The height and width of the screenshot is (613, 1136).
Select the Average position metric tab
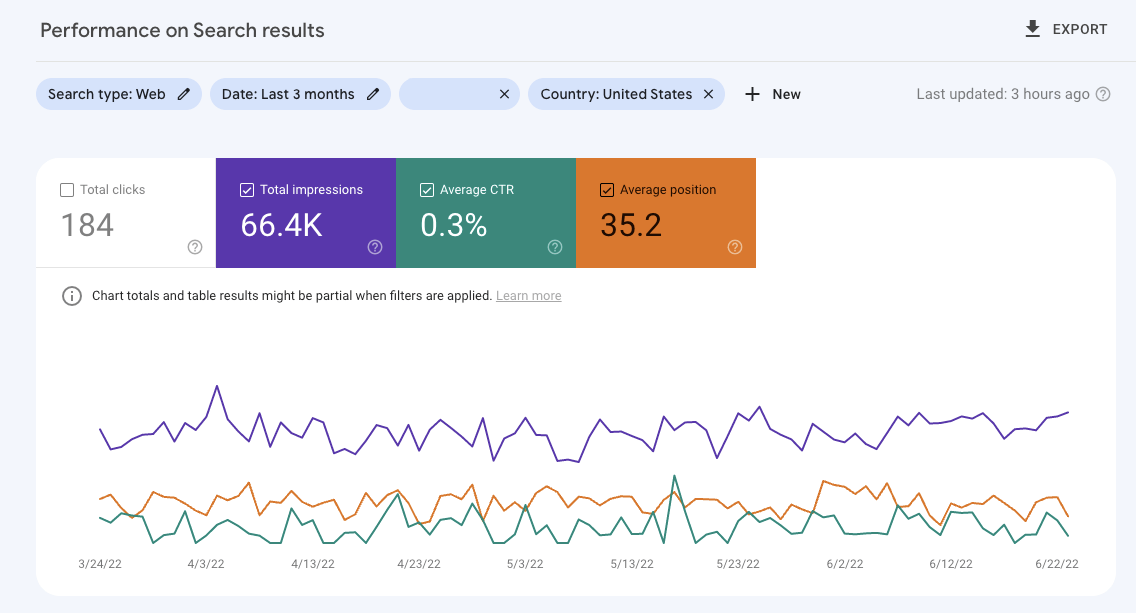(x=665, y=212)
